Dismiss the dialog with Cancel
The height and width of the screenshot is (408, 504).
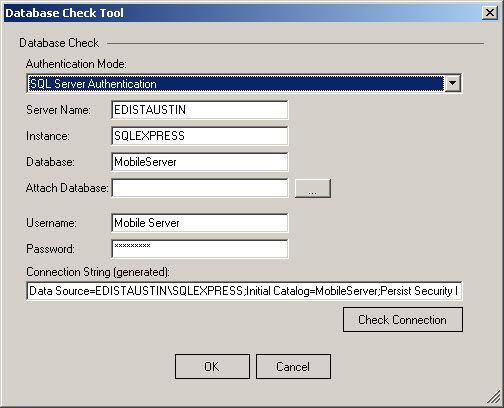[293, 367]
